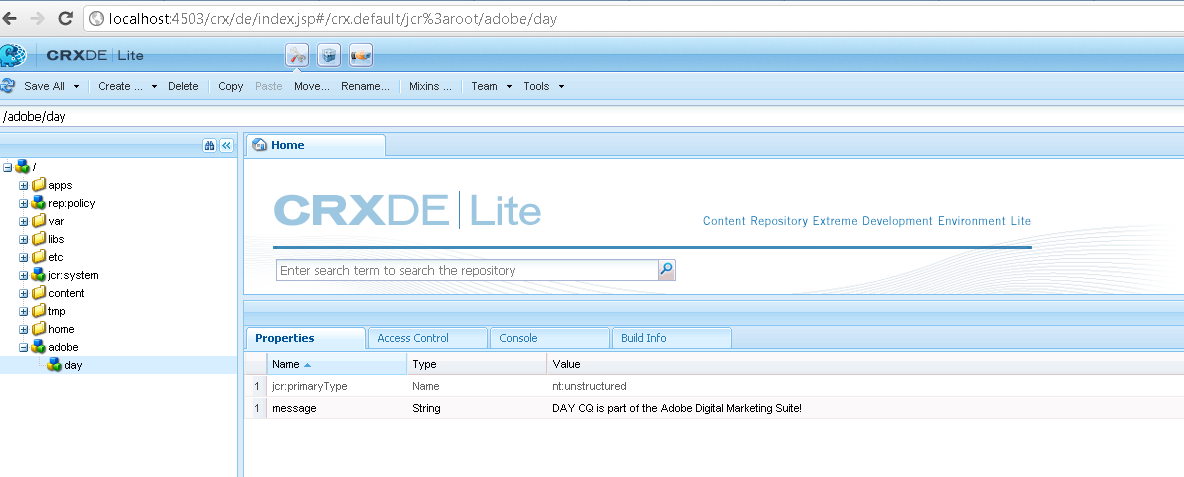Click the jcr:primaryType name cell
This screenshot has width=1184, height=477.
(337, 386)
